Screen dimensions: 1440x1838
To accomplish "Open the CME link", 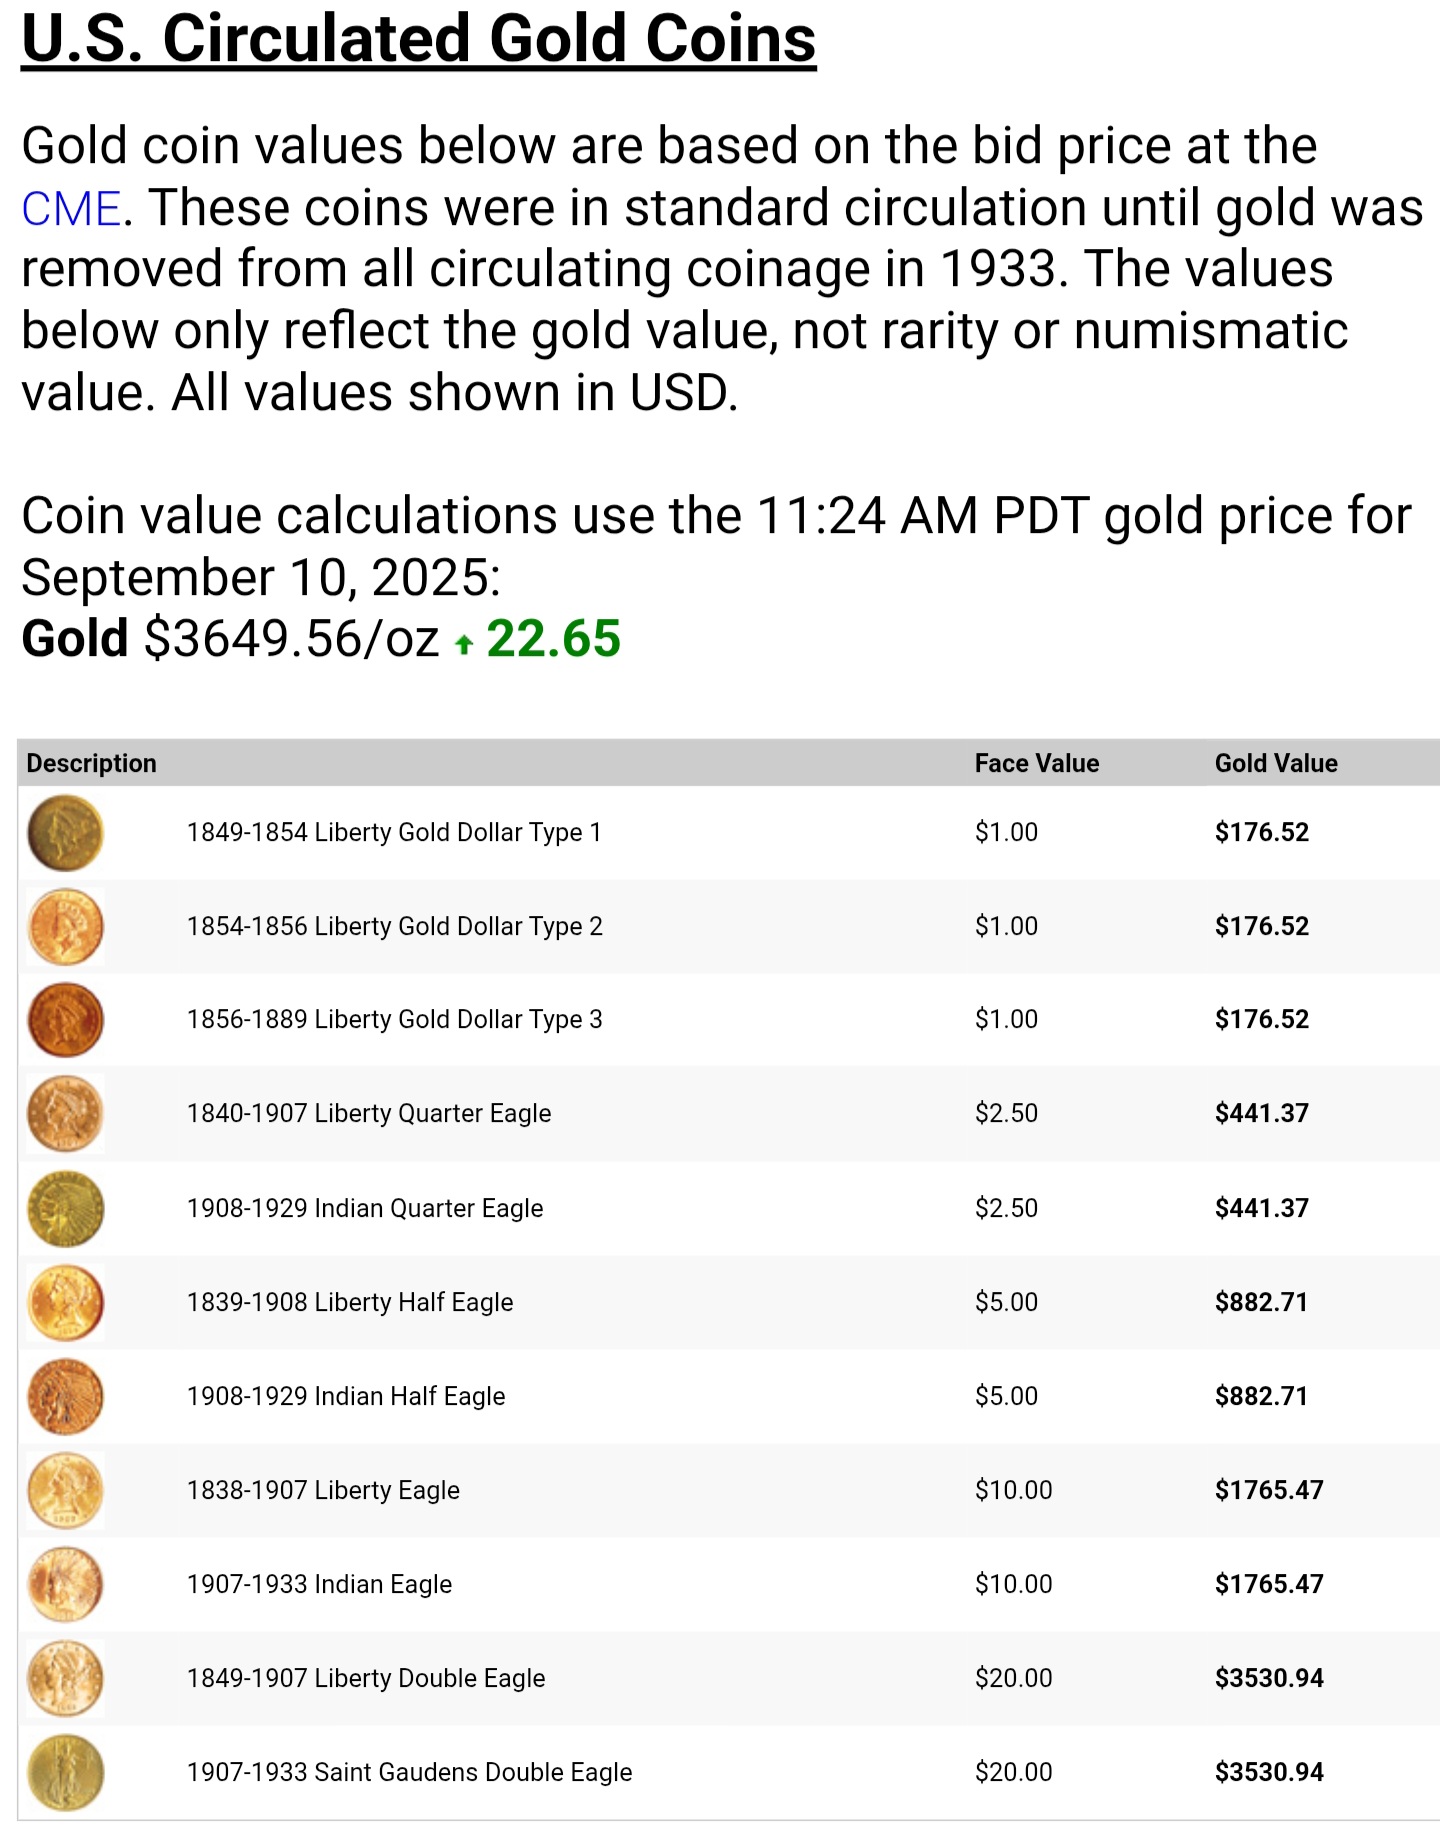I will coord(71,208).
